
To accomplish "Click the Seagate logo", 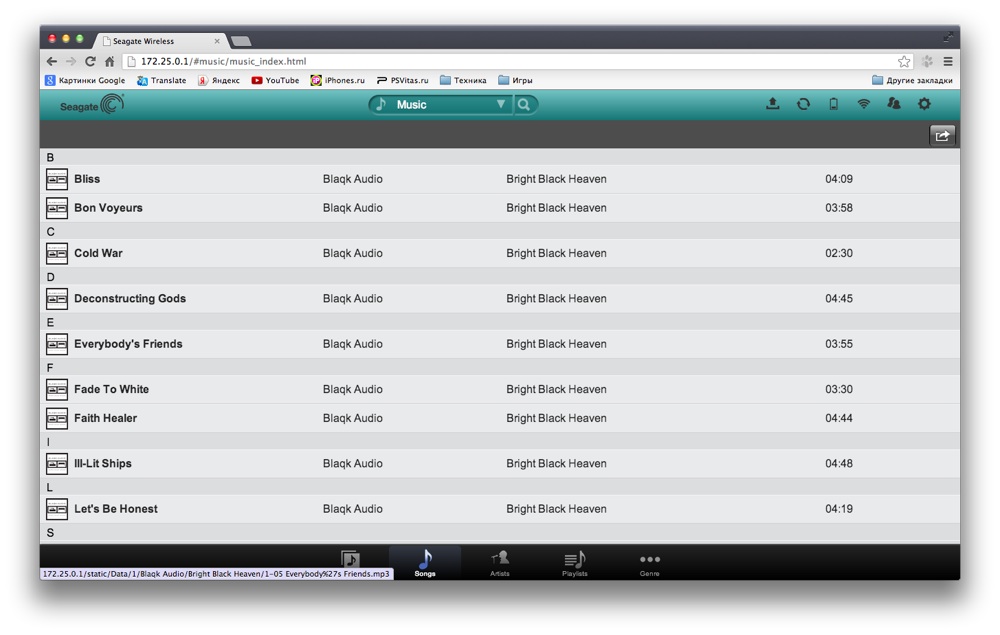I will click(x=92, y=105).
